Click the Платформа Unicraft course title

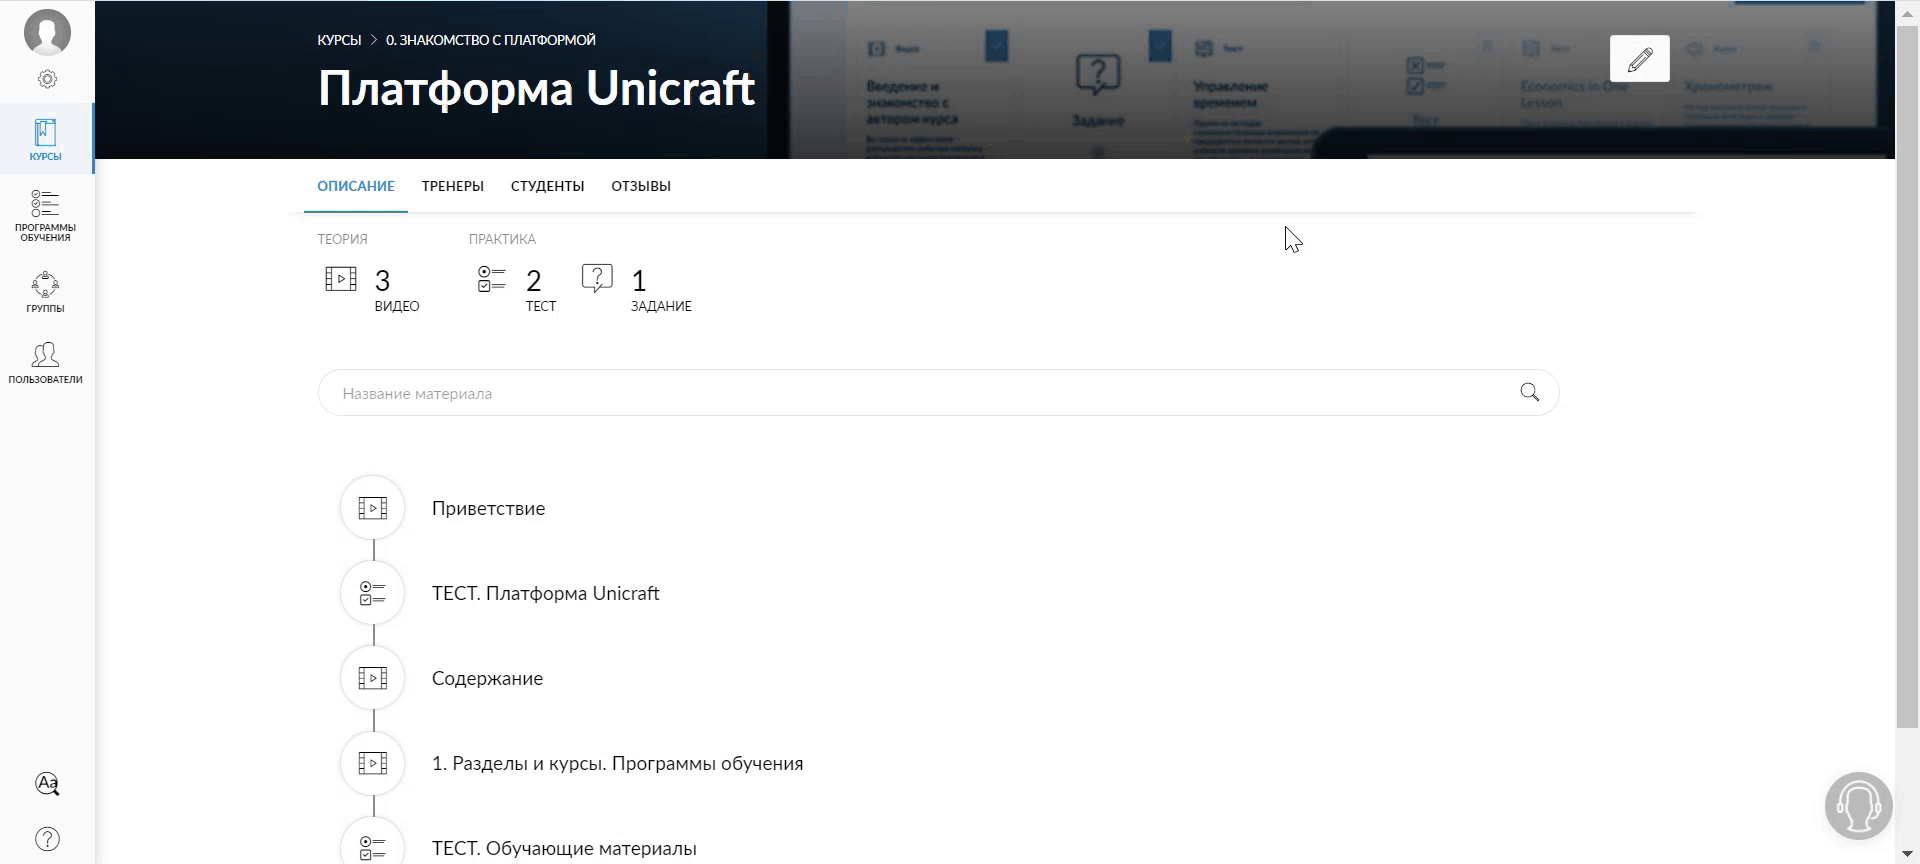[536, 88]
